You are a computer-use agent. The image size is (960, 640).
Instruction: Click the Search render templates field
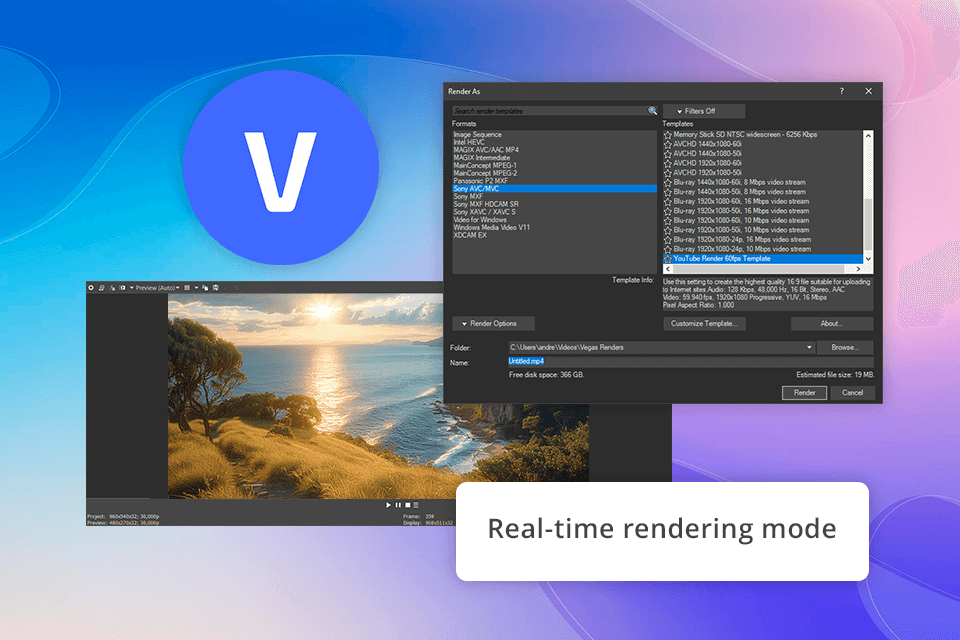pyautogui.click(x=550, y=111)
